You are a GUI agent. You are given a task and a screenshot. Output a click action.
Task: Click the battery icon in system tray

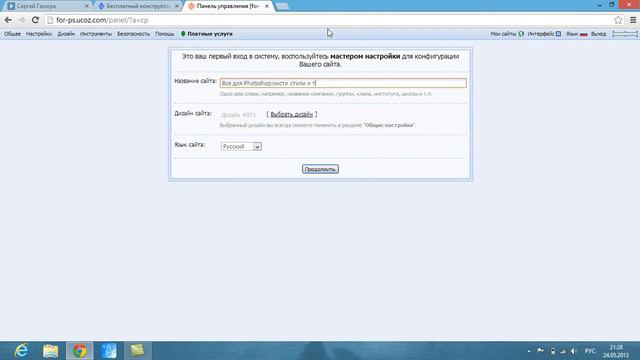[553, 351]
